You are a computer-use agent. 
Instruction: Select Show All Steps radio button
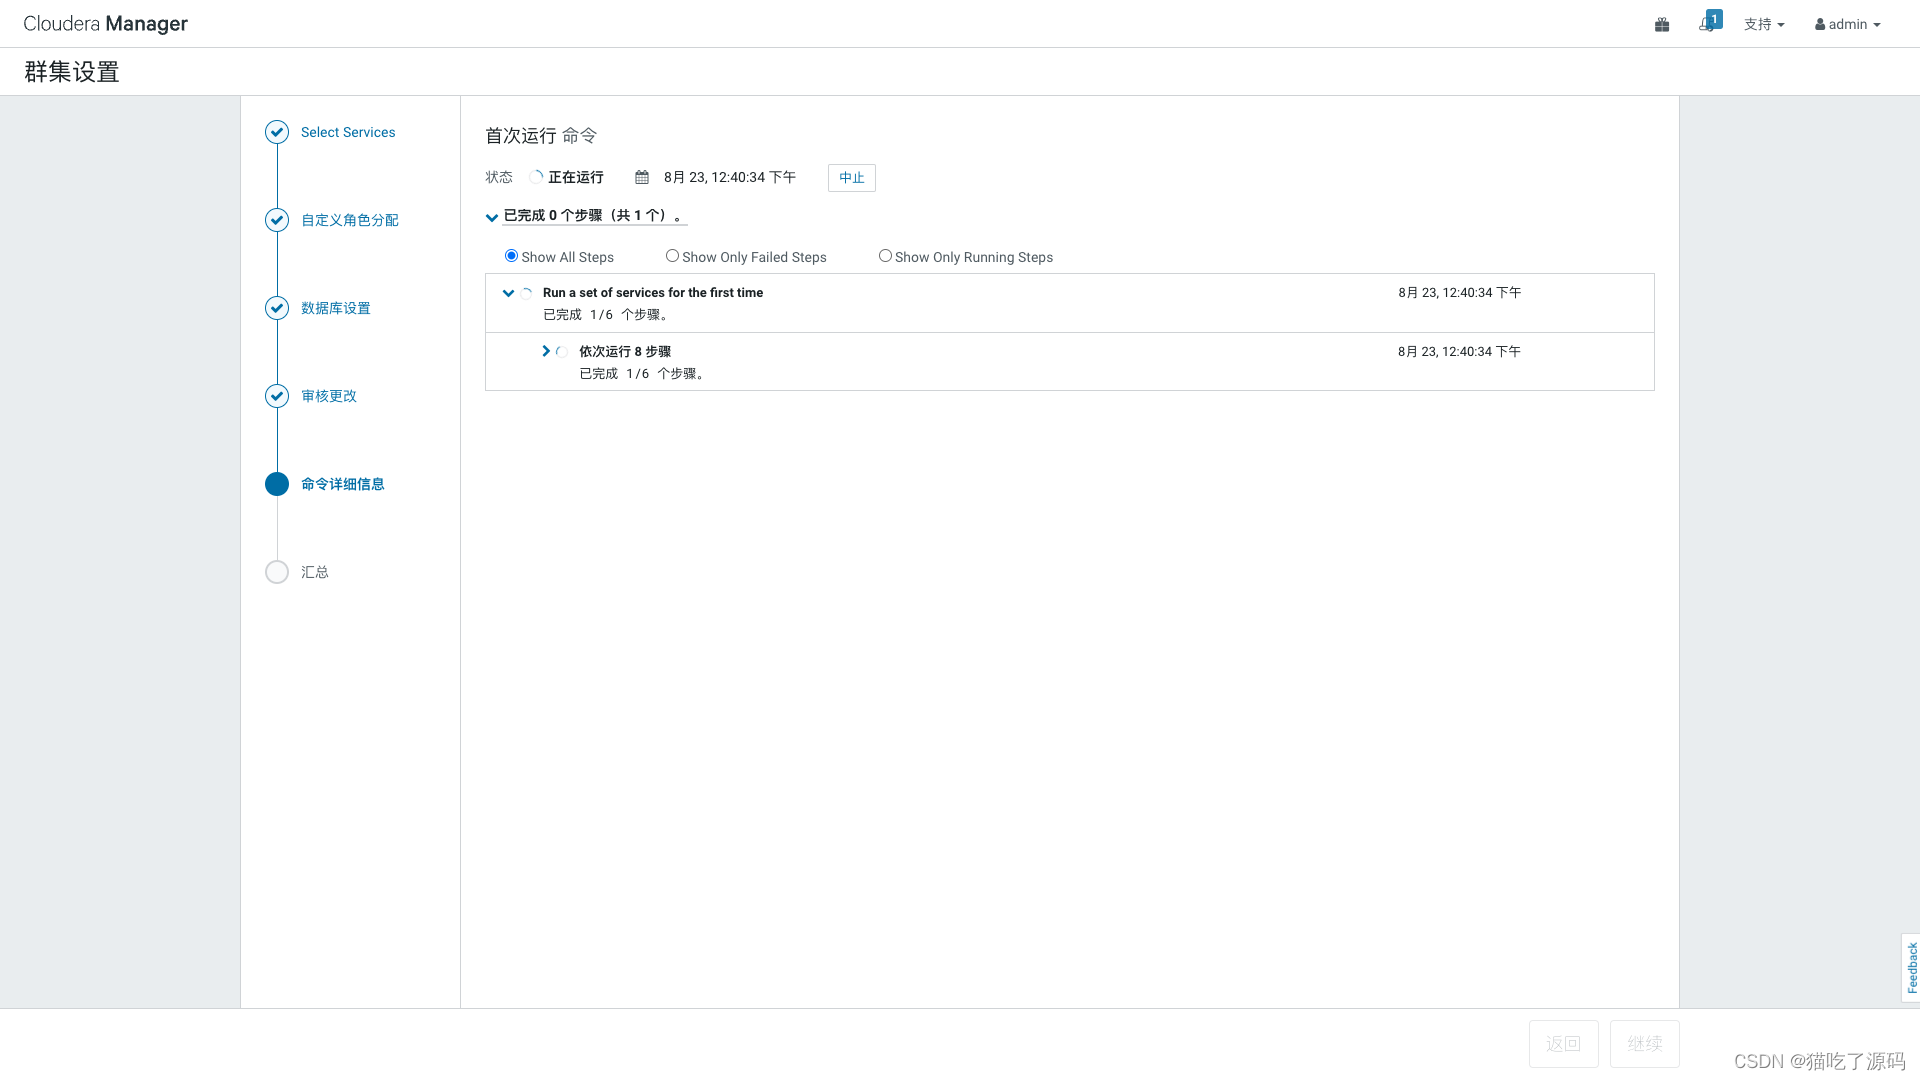511,256
